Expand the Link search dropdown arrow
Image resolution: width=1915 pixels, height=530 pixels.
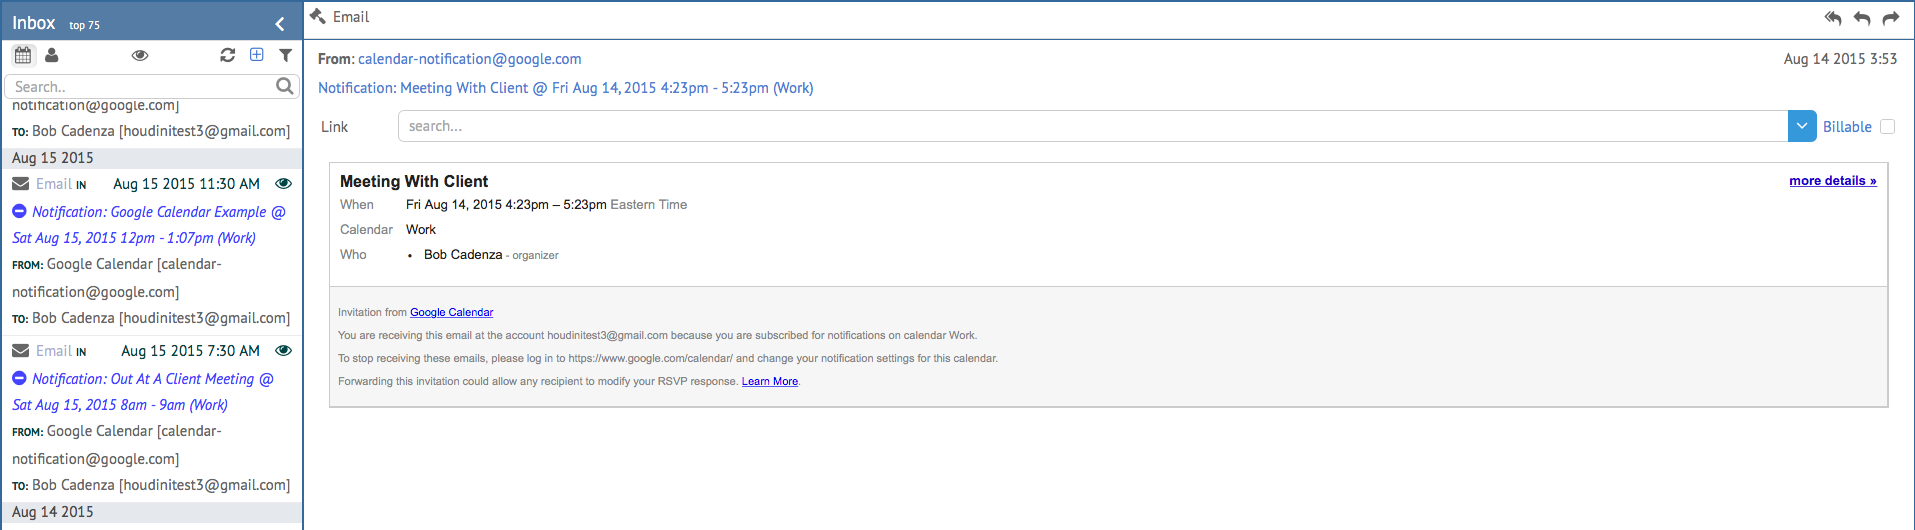pos(1802,126)
